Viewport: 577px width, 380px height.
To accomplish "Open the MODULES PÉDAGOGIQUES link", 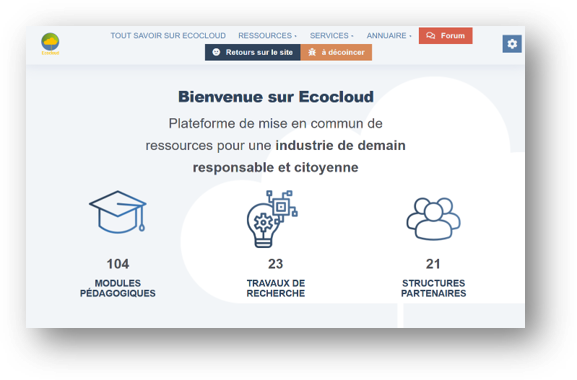I will coord(118,288).
